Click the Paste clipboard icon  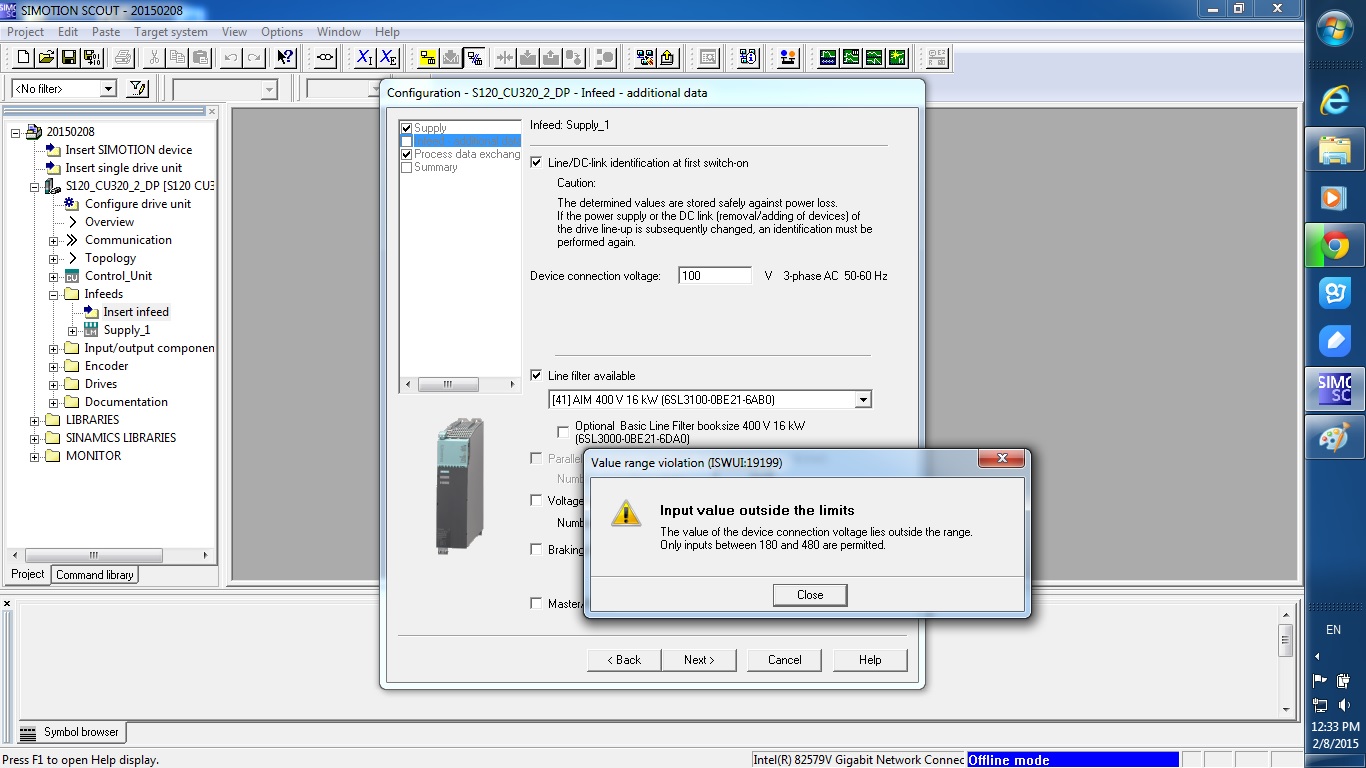click(x=200, y=58)
